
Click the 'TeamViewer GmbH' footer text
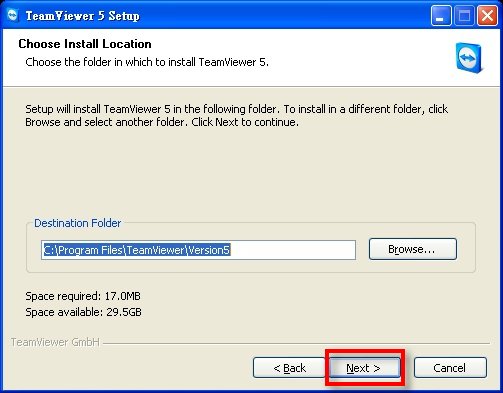(55, 342)
